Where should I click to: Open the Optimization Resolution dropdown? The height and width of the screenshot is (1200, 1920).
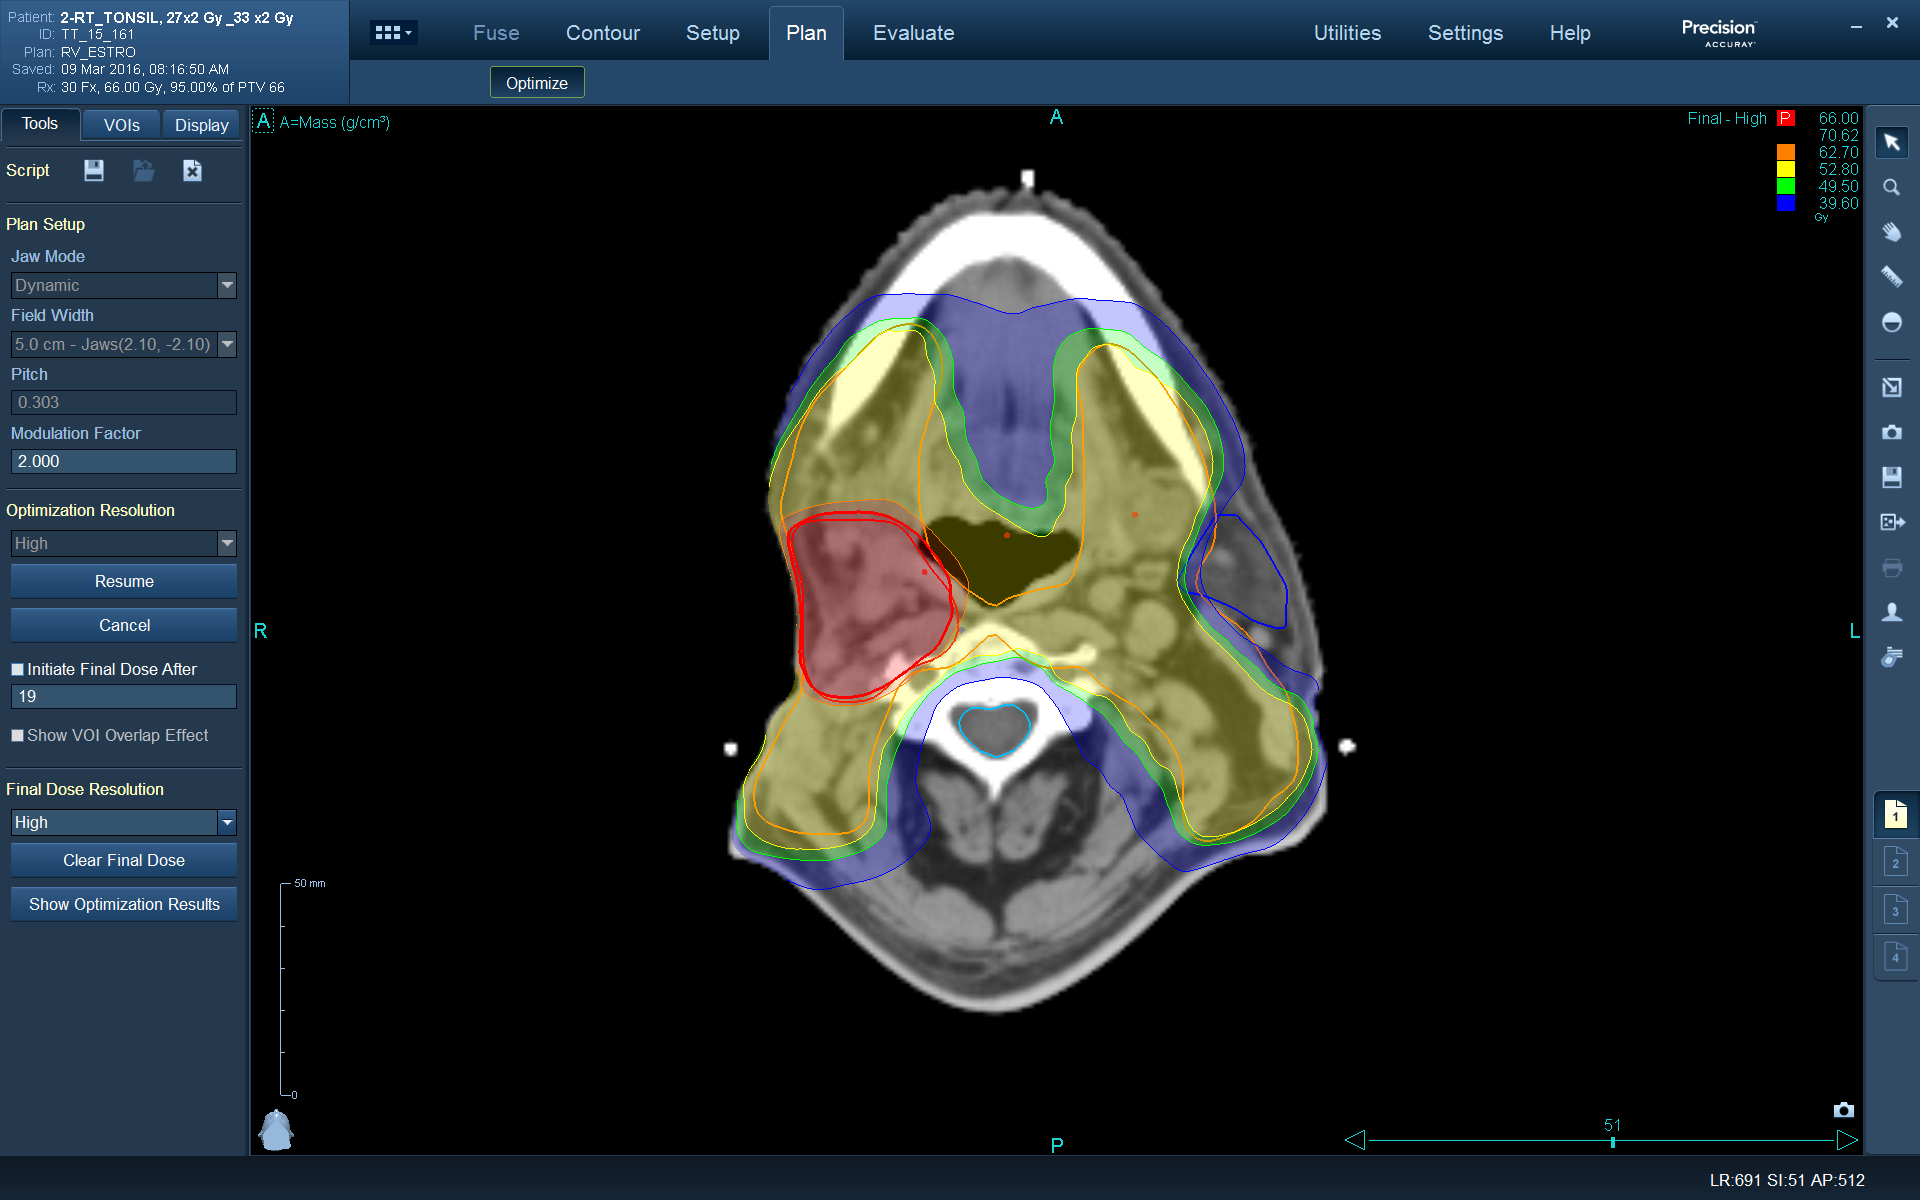pos(227,544)
